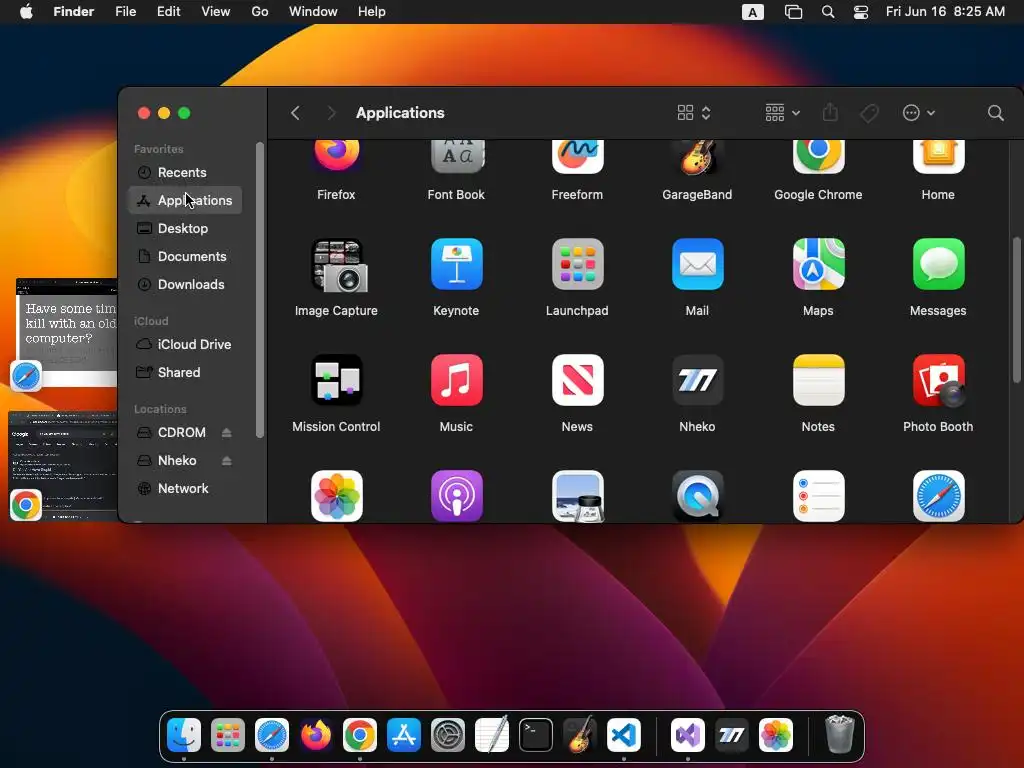
Task: Open the Music app icon
Action: click(456, 379)
